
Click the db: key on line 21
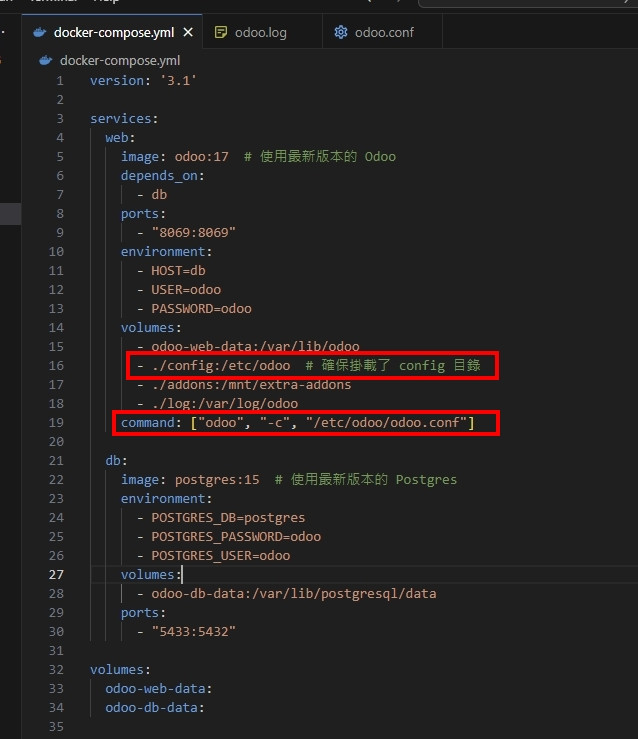[x=116, y=460]
